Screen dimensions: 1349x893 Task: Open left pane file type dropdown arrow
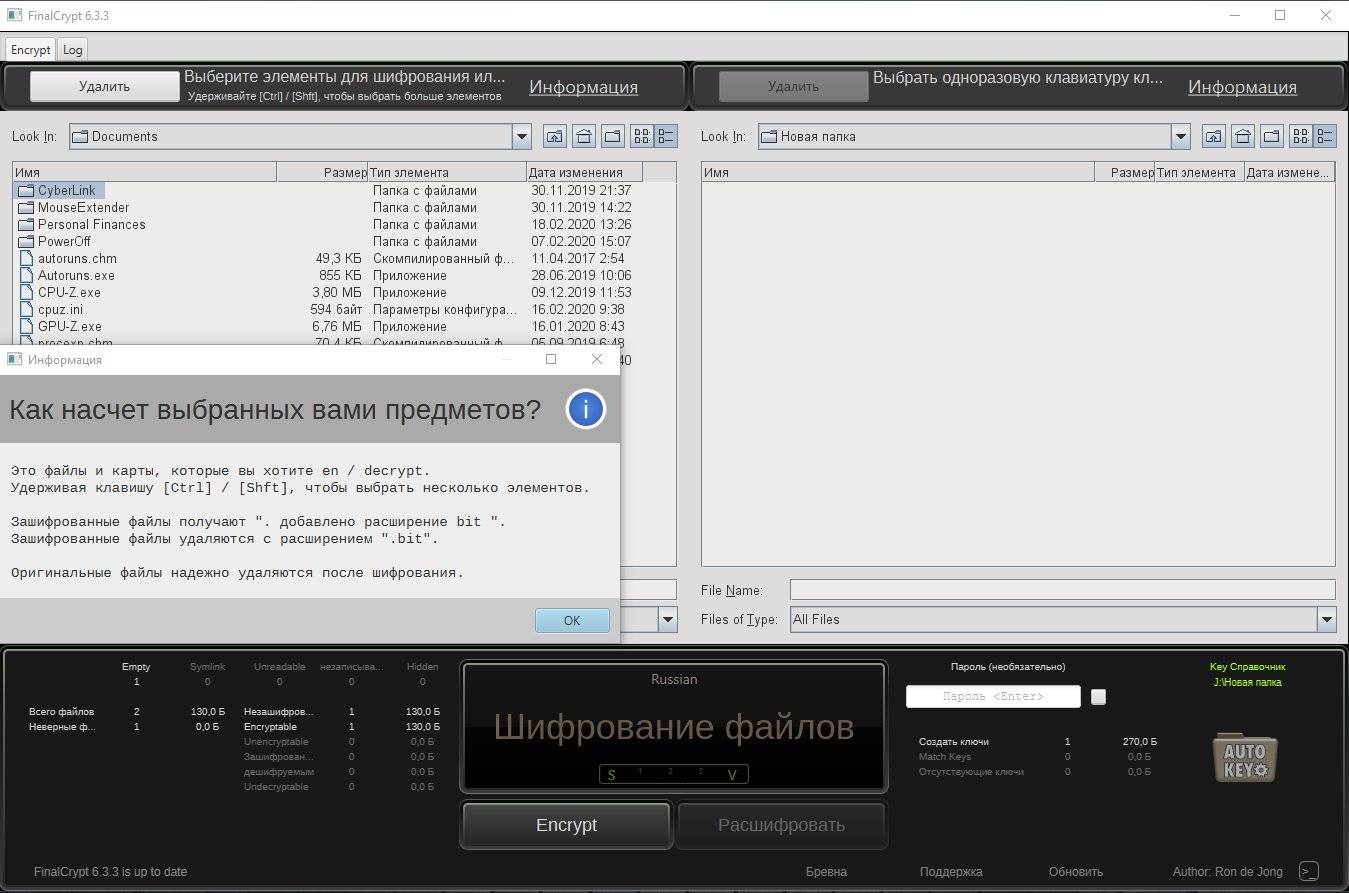(x=667, y=620)
